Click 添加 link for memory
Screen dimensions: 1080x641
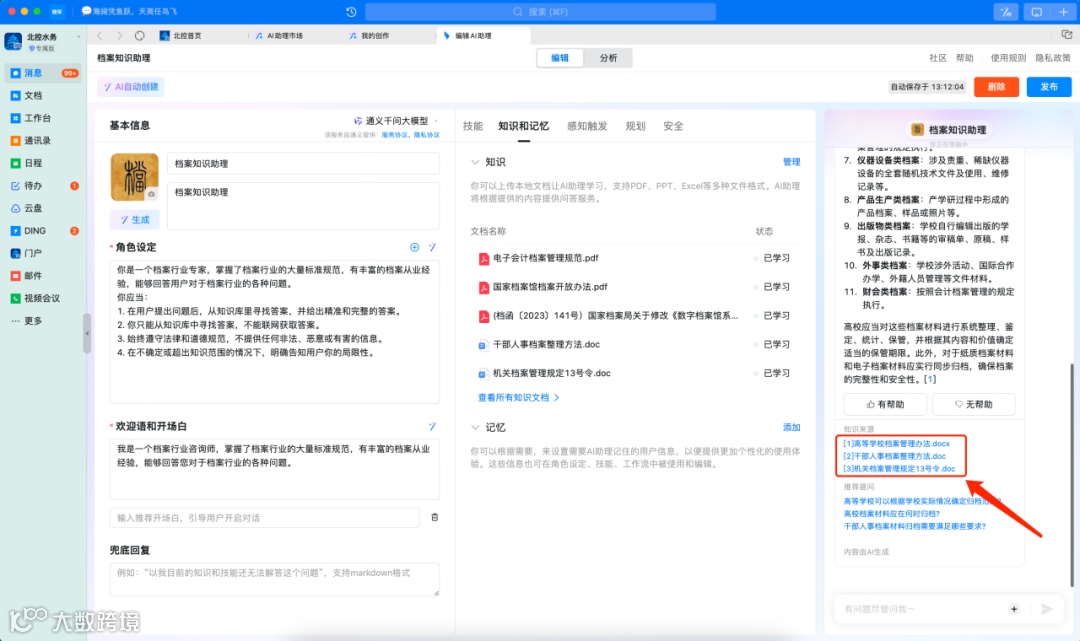click(791, 428)
